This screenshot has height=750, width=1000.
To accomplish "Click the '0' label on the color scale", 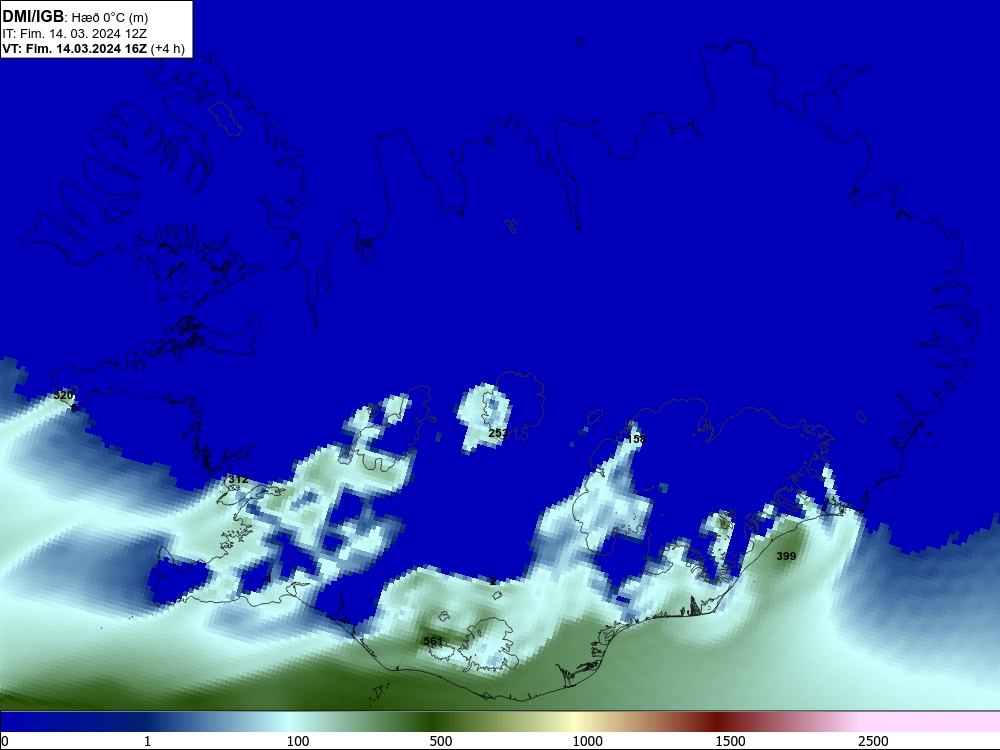I will pyautogui.click(x=5, y=741).
